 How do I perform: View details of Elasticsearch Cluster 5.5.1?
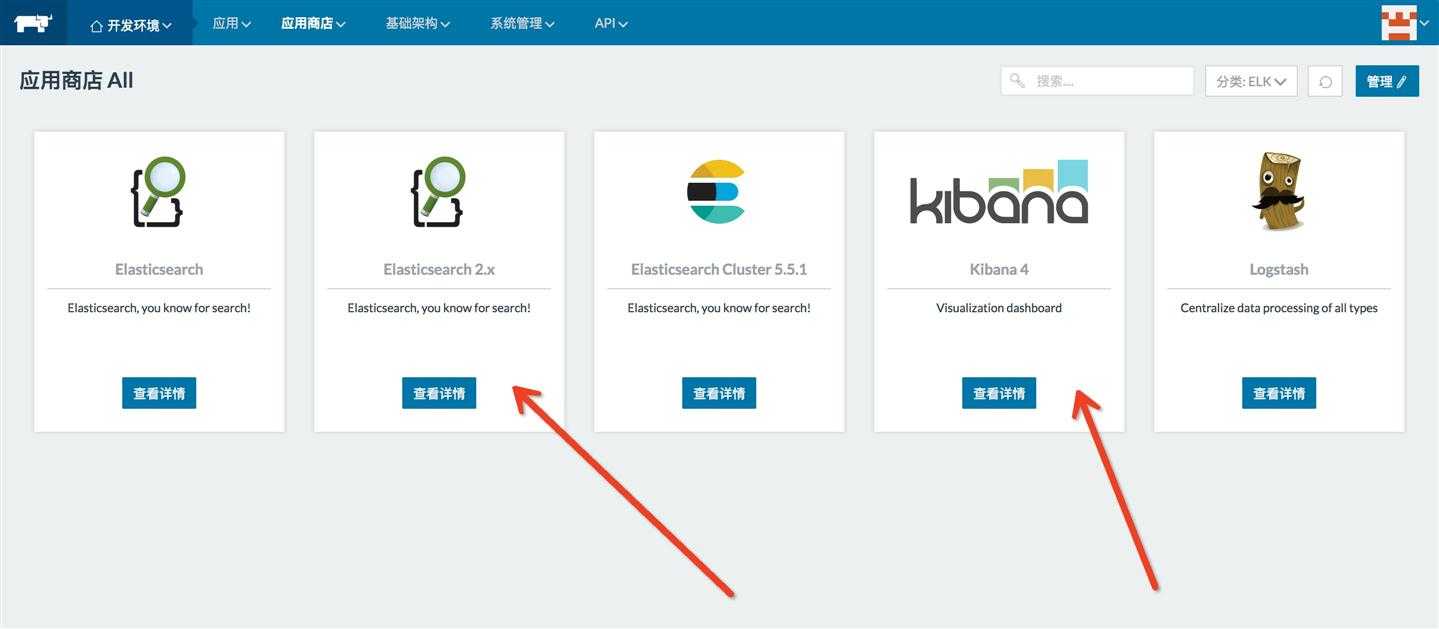[719, 393]
